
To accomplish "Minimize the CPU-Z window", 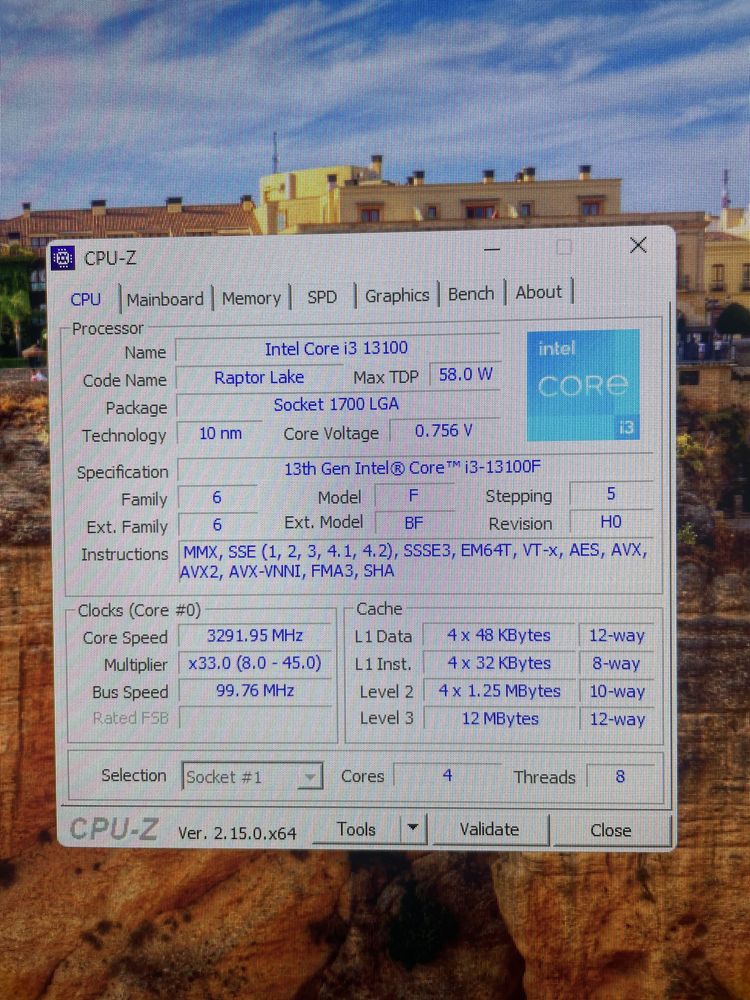I will pyautogui.click(x=492, y=249).
